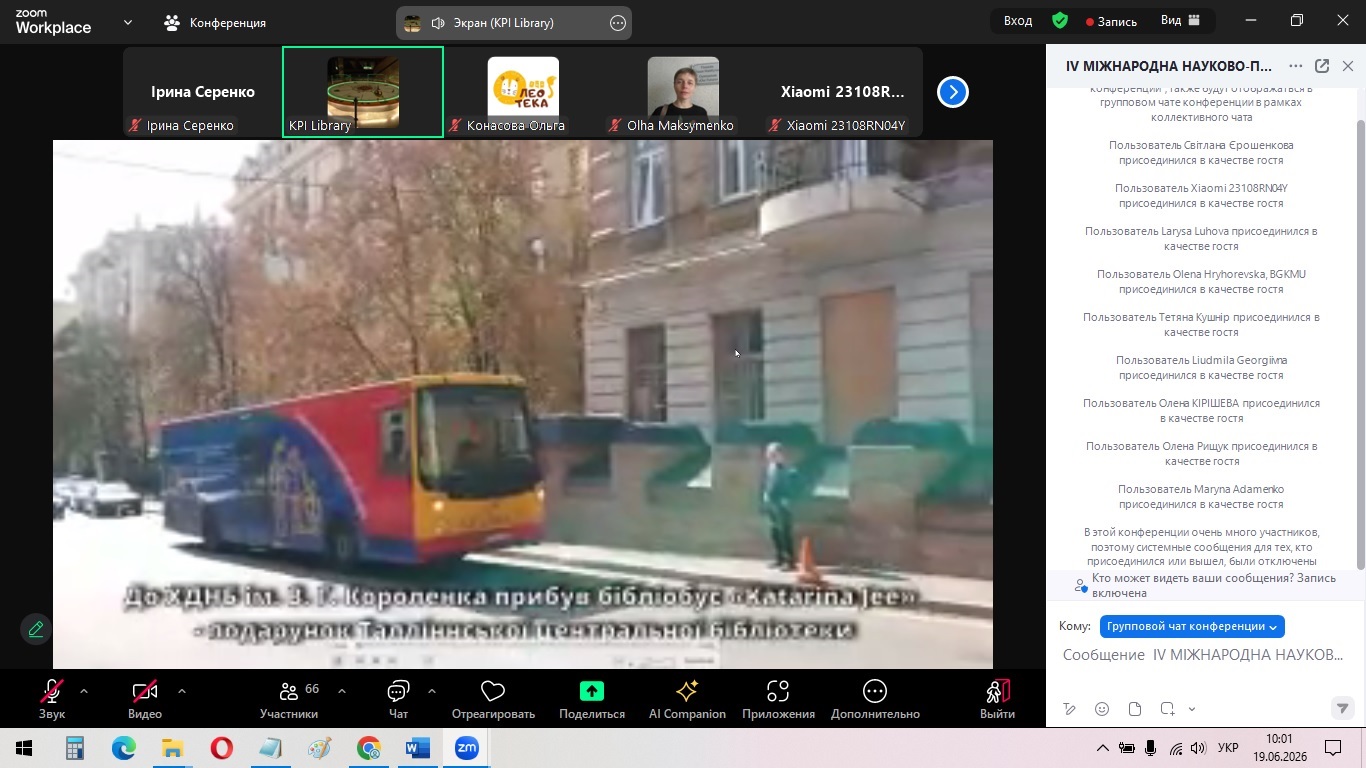
Task: Click 'Пользователь Maryna Adamenko' join message
Action: [x=1201, y=497]
